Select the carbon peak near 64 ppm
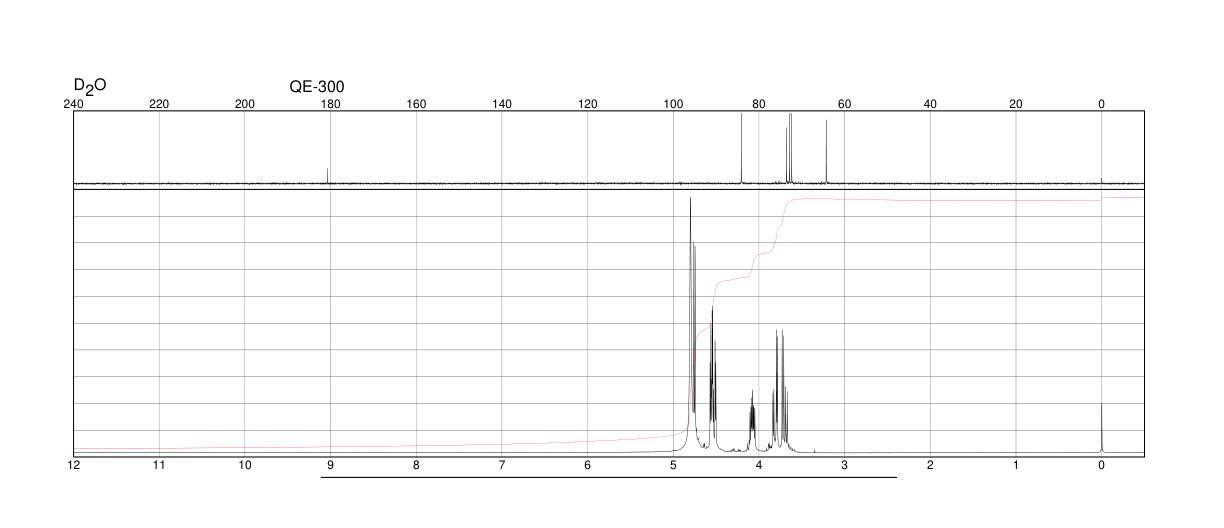Screen dimensions: 1224x528 tap(827, 152)
